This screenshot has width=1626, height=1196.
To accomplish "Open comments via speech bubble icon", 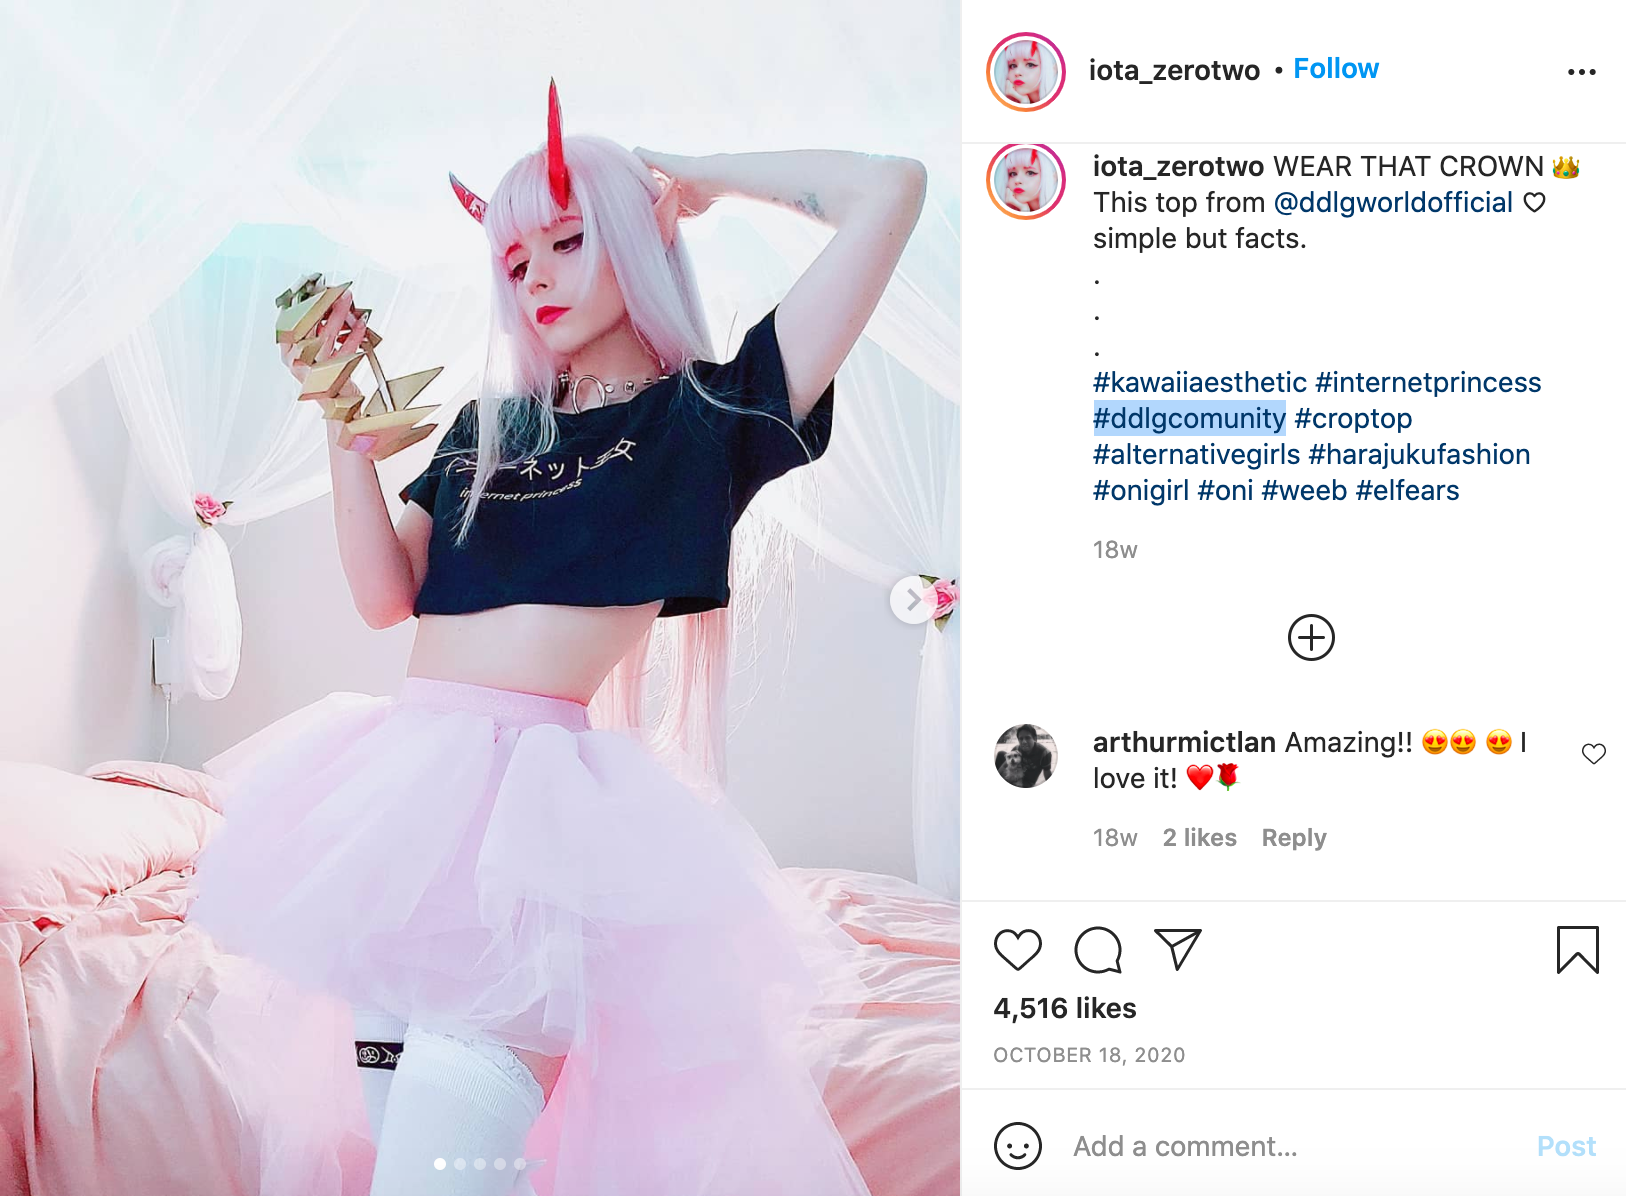I will coord(1098,950).
